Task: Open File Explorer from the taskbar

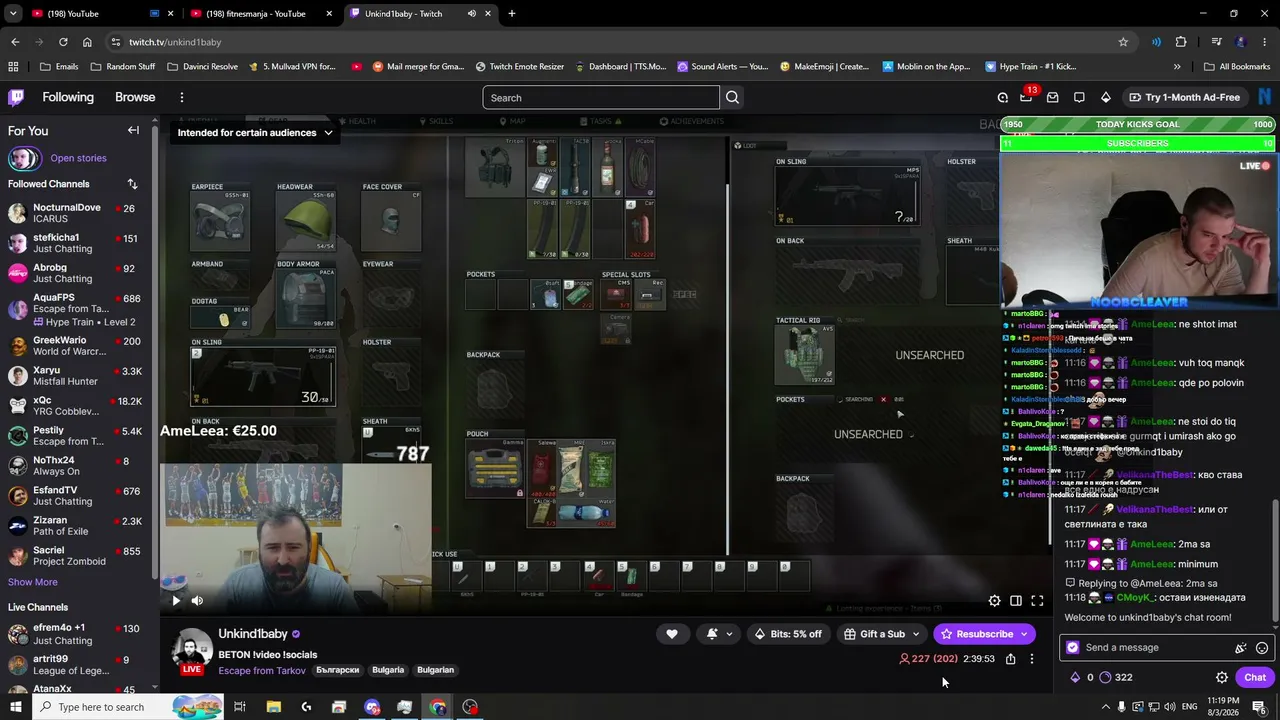Action: [273, 707]
